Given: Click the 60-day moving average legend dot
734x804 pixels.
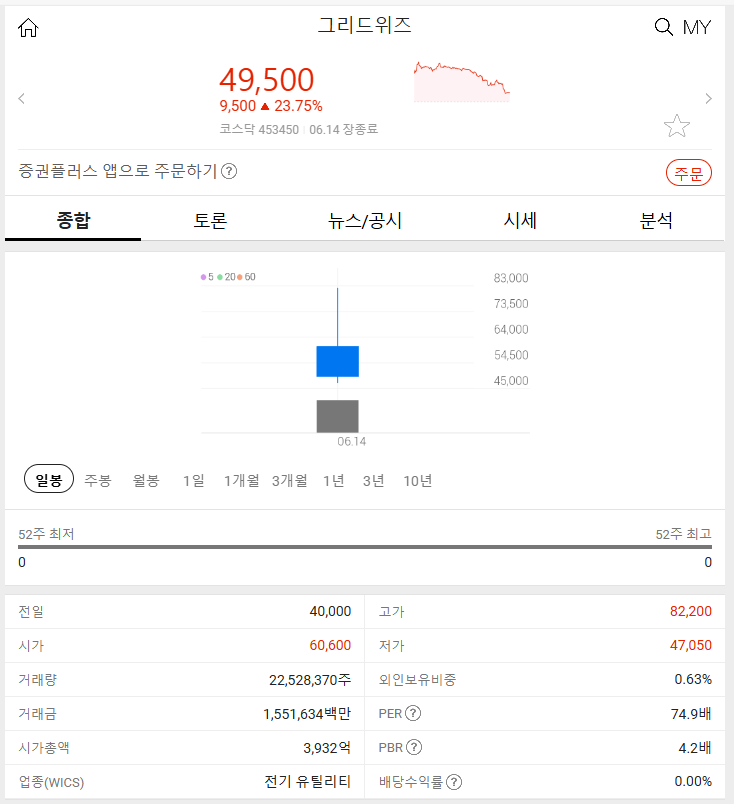Looking at the screenshot, I should coord(240,277).
